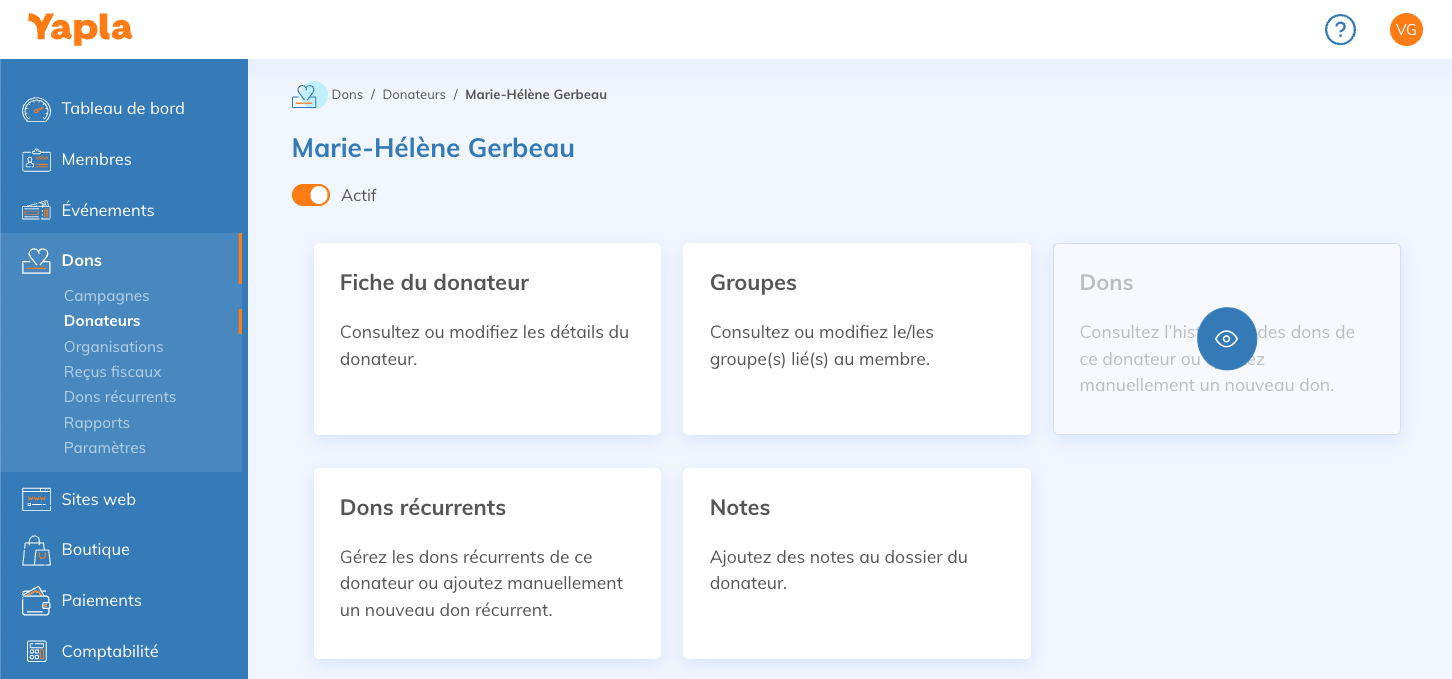Viewport: 1452px width, 679px height.
Task: Disable the Actif toggle switch
Action: click(x=311, y=195)
